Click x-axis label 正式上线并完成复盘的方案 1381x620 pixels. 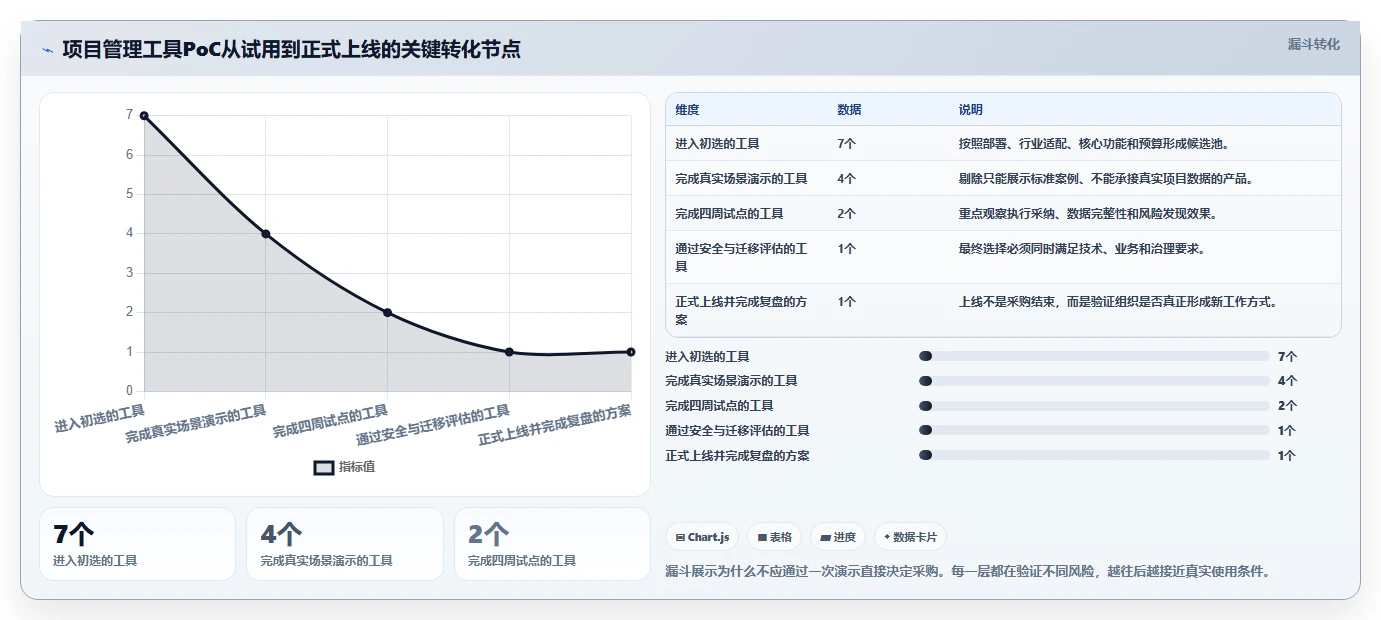(555, 425)
